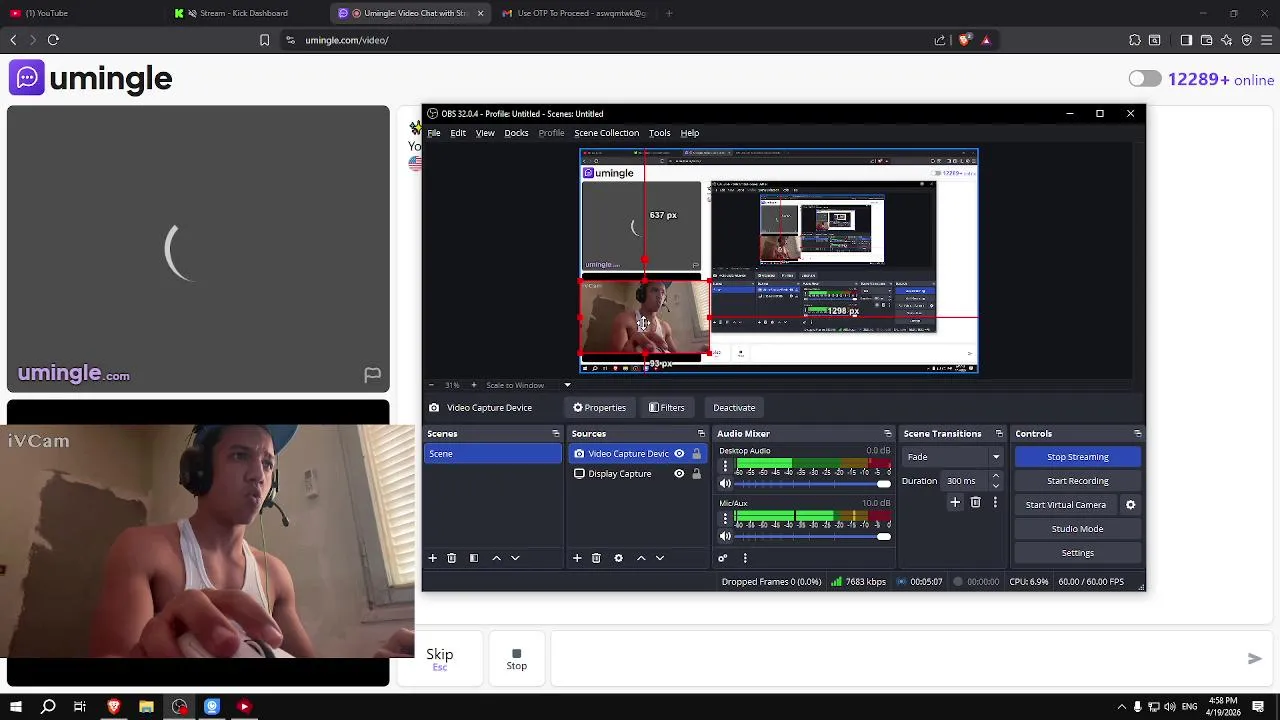The image size is (1280, 720).
Task: Open OBS Settings button
Action: click(x=1077, y=553)
